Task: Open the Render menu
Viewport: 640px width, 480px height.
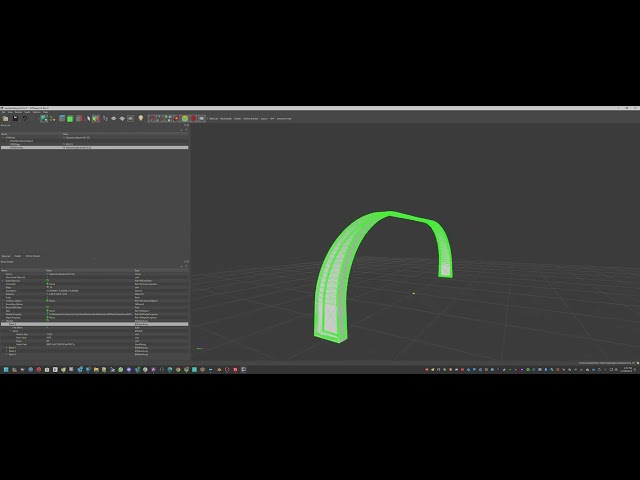Action: click(x=18, y=112)
